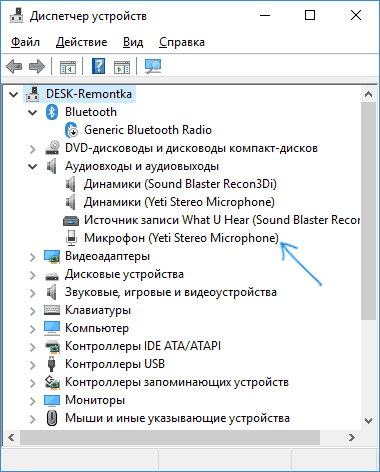Select Источник записи What U Hear label
This screenshot has width=380, height=472.
(222, 220)
